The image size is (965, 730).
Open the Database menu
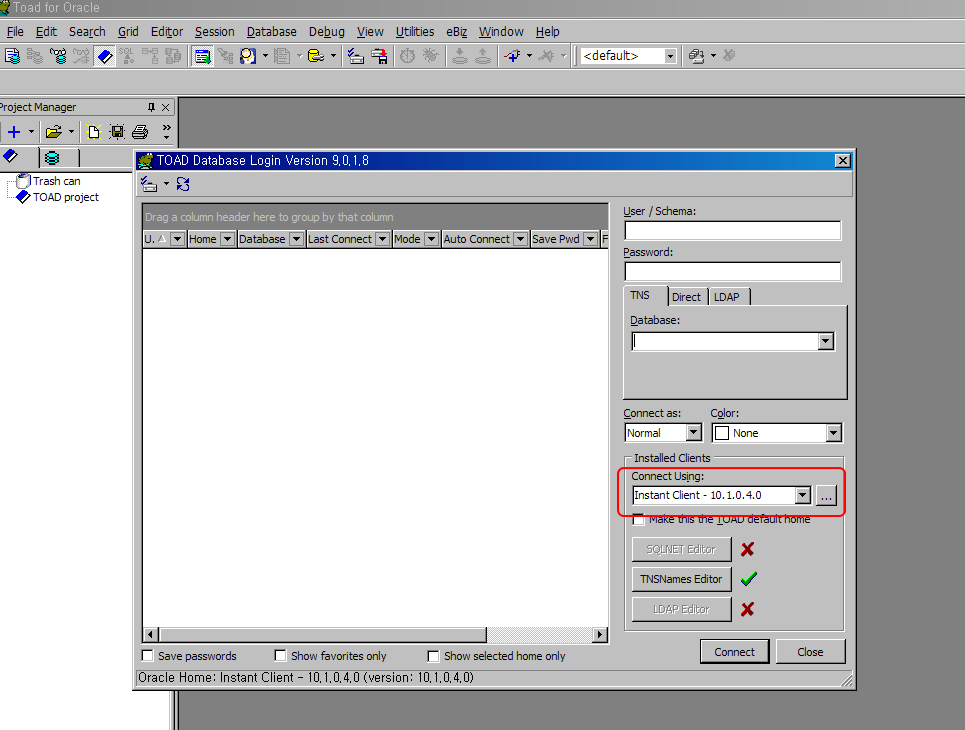tap(271, 31)
